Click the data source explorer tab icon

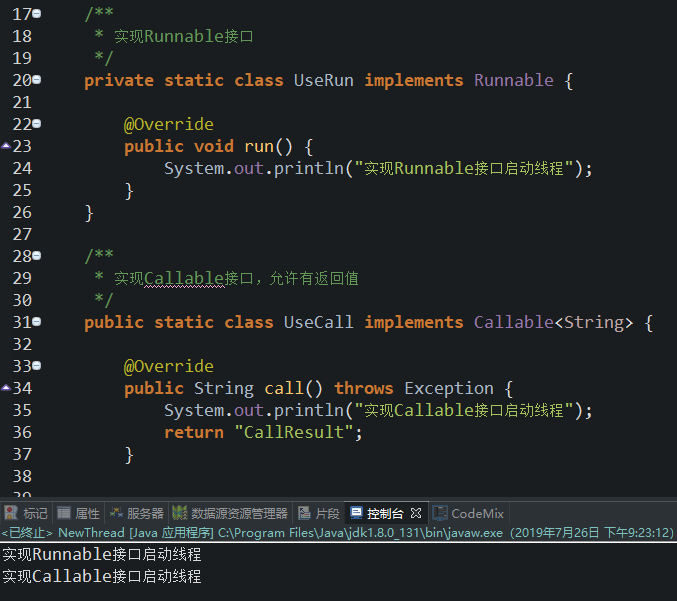tap(180, 513)
